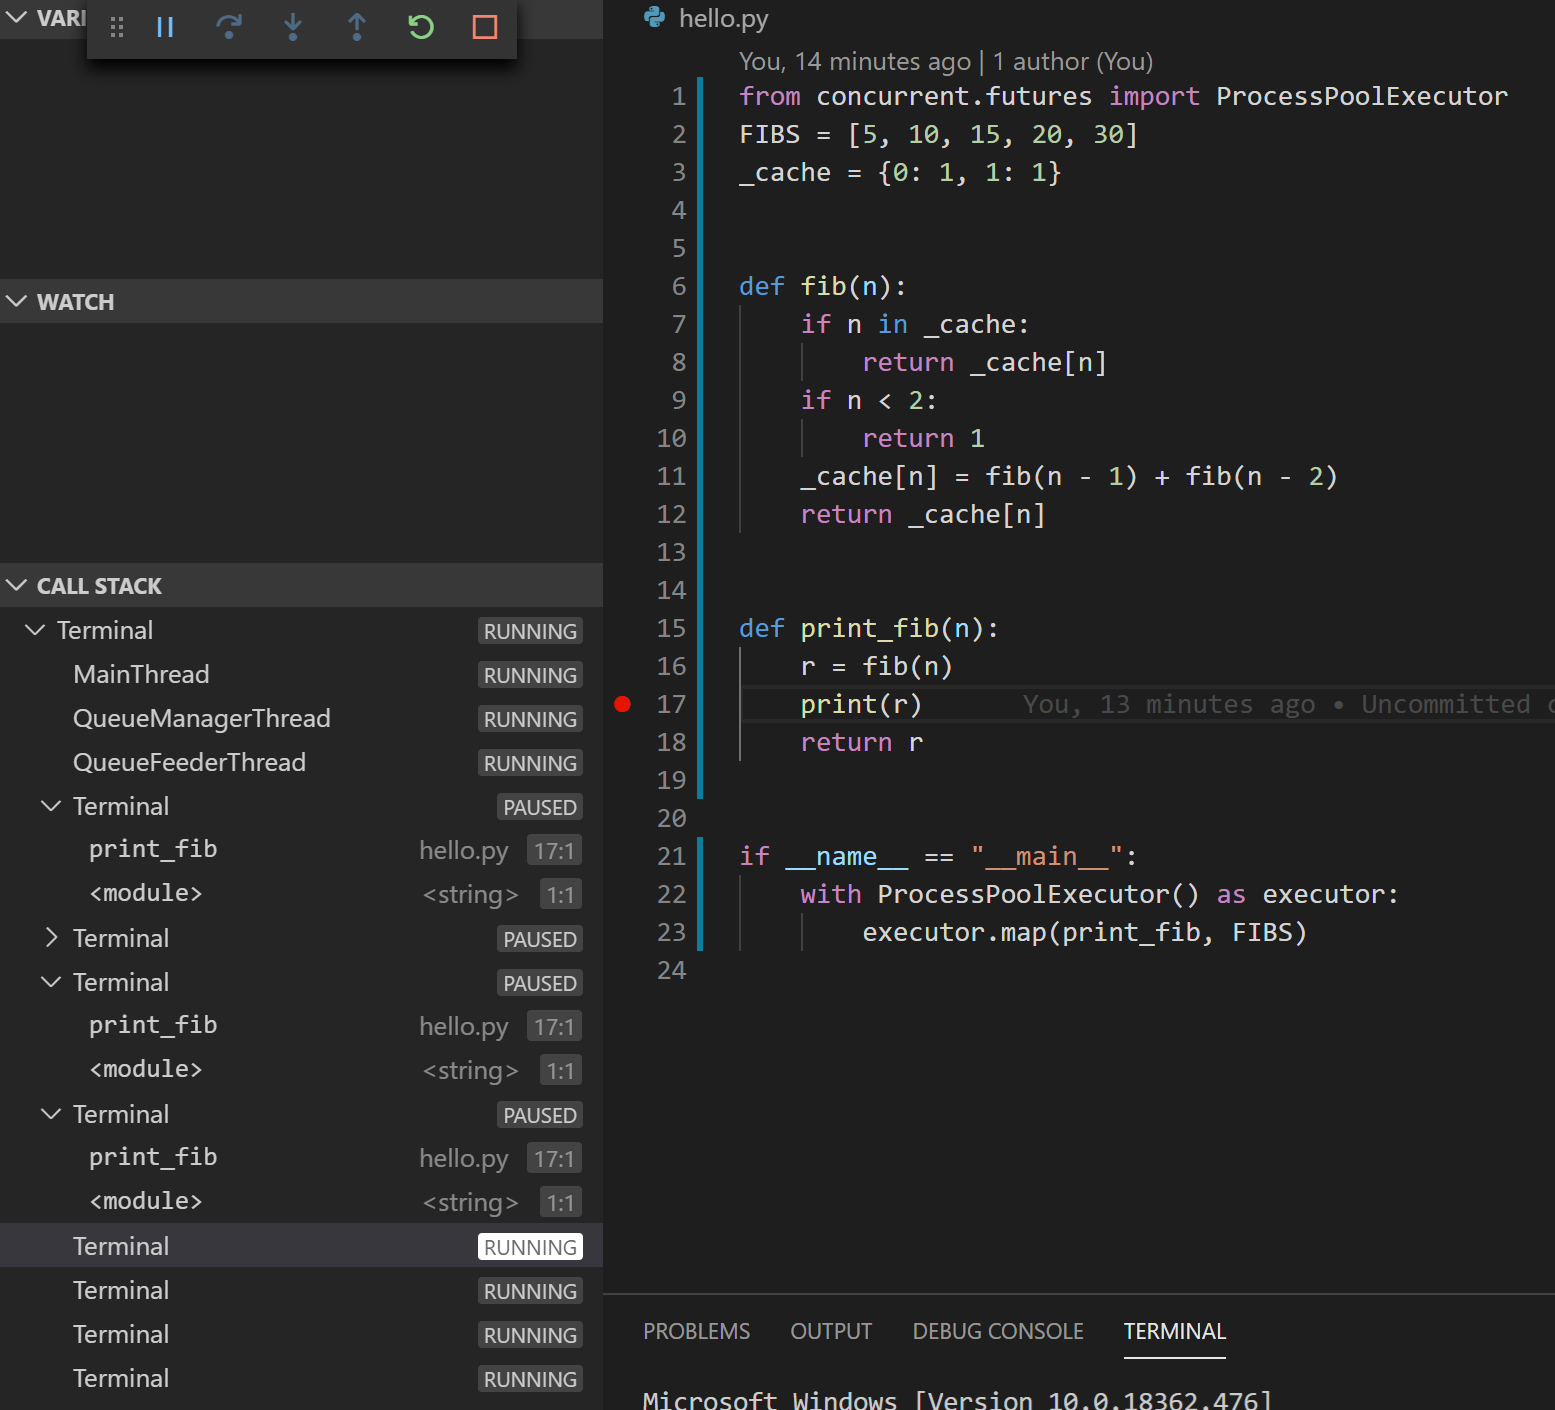Click the Step Out debug icon
Image resolution: width=1555 pixels, height=1410 pixels.
(x=357, y=27)
